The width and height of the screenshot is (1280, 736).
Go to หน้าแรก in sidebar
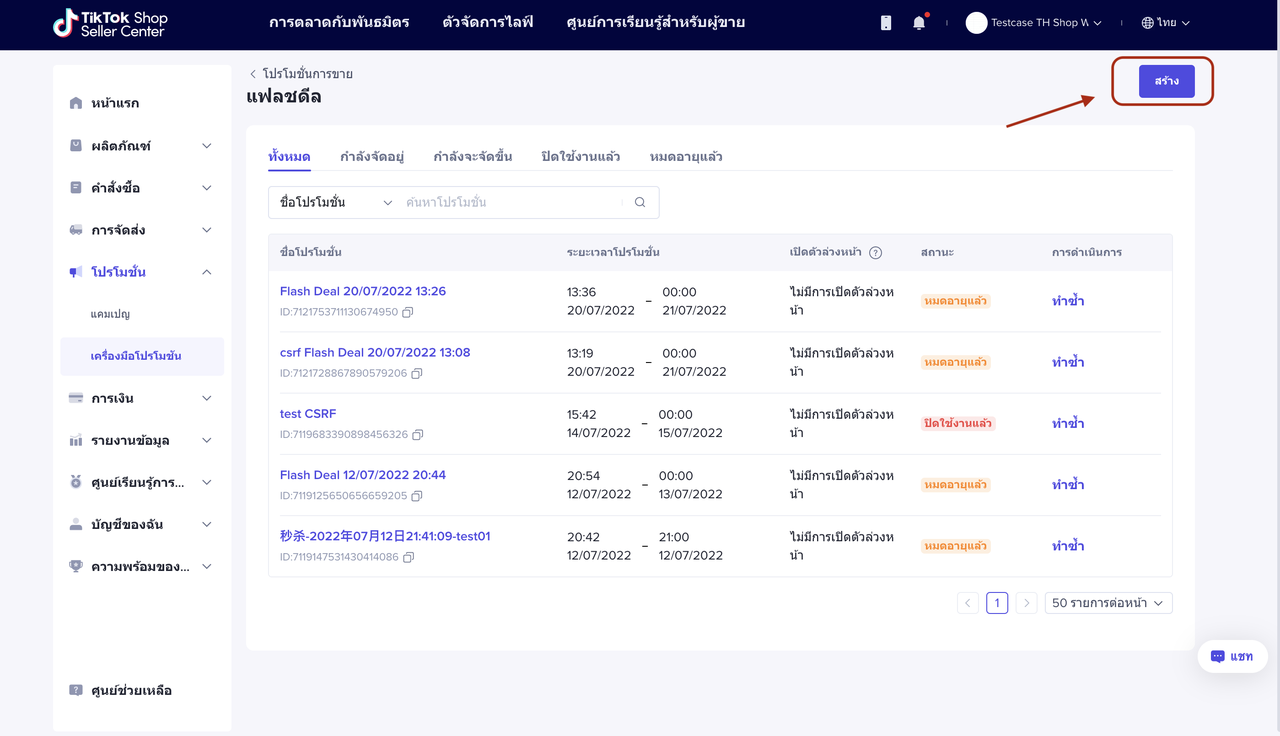coord(115,103)
